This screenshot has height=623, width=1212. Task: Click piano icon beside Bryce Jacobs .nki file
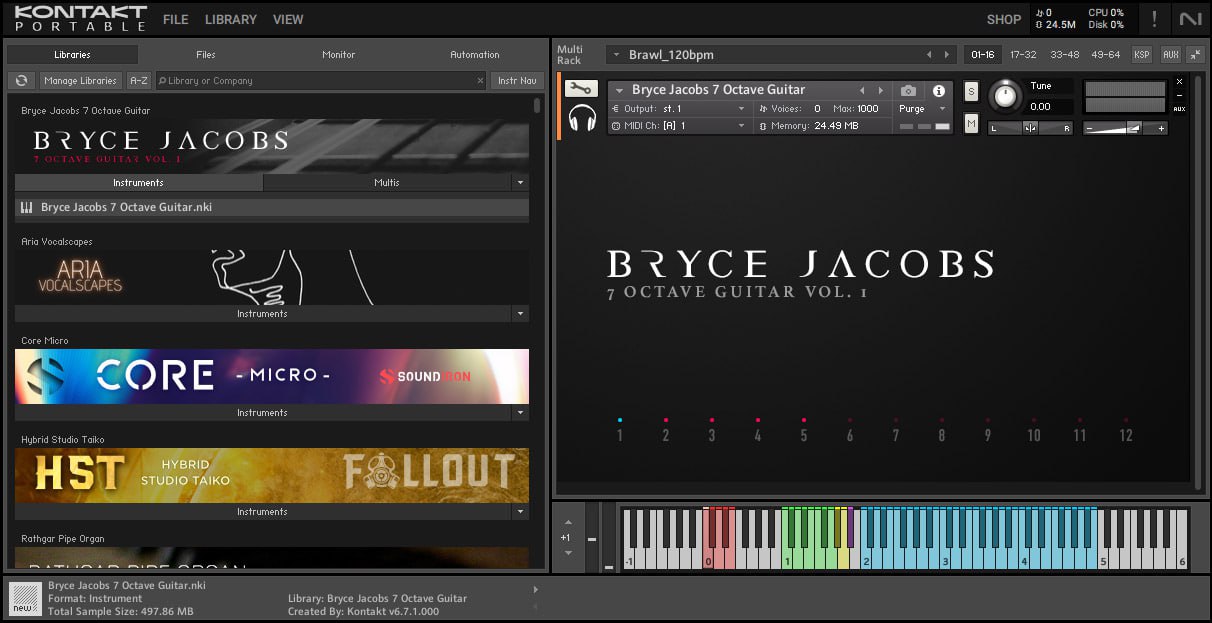pos(27,208)
